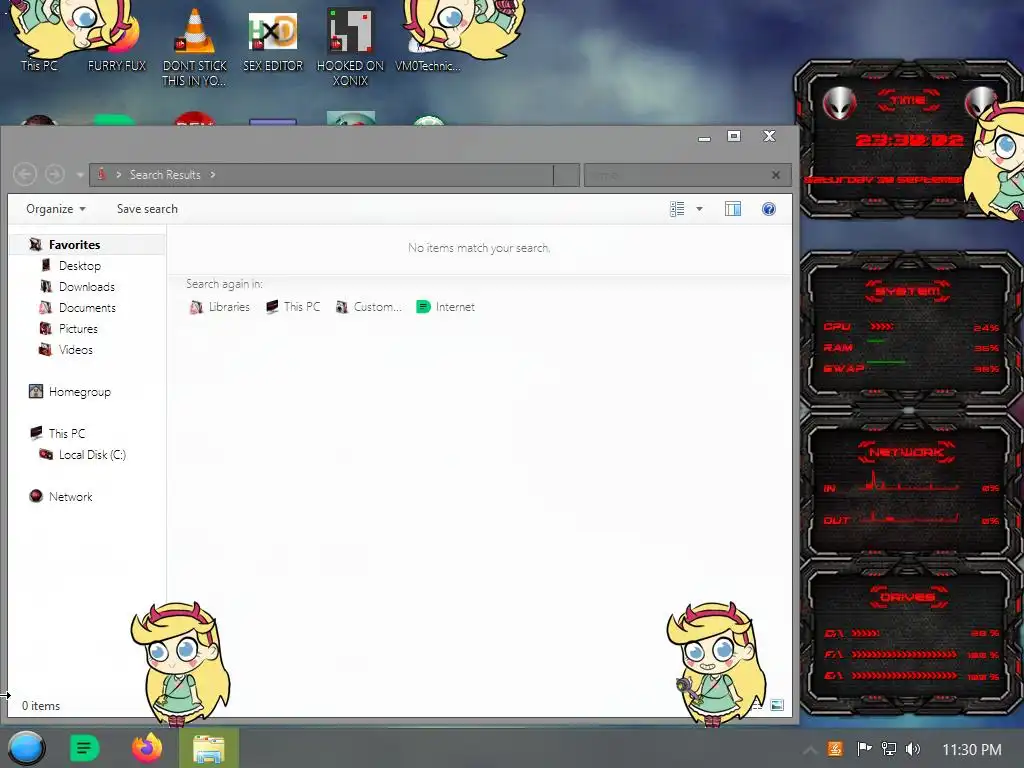The width and height of the screenshot is (1024, 768).
Task: Select Homegroup in navigation pane
Action: point(79,392)
